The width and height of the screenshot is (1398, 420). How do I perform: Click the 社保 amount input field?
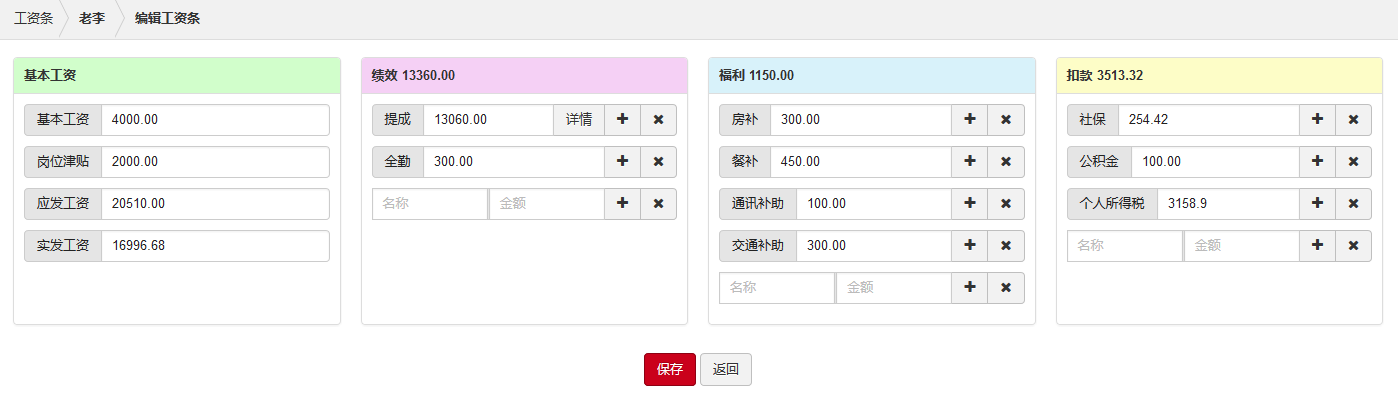tap(1208, 120)
